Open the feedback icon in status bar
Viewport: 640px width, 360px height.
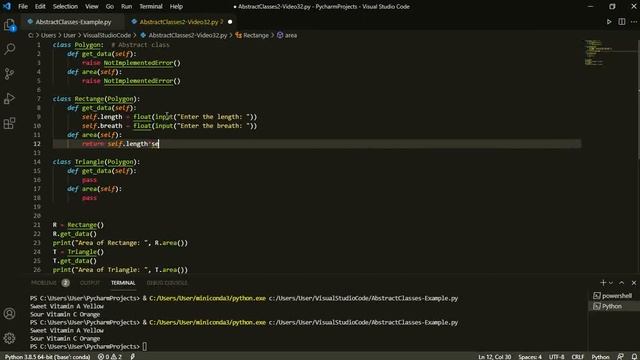tap(620, 357)
